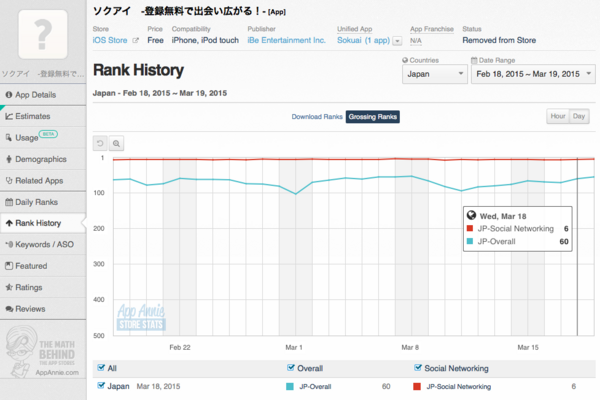Open the Date Range dropdown

point(533,74)
